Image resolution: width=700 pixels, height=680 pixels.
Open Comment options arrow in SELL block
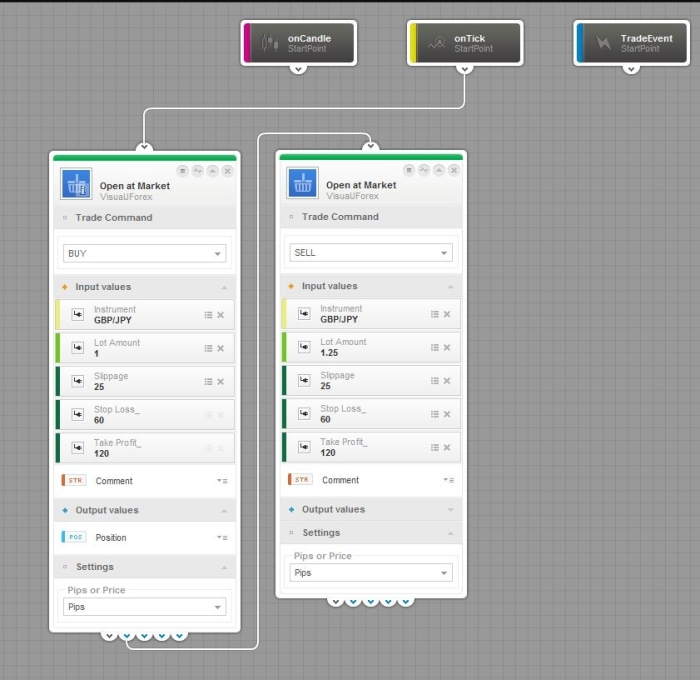[x=449, y=480]
